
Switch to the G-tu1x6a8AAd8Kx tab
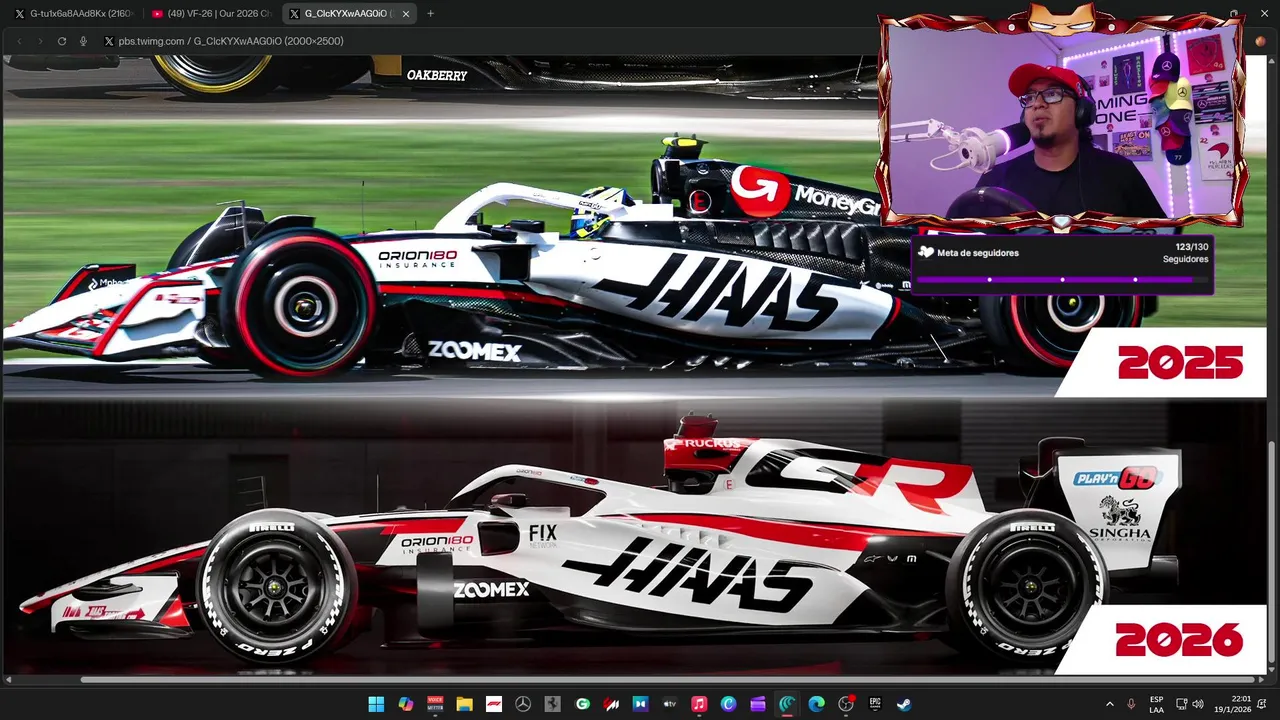pos(72,14)
